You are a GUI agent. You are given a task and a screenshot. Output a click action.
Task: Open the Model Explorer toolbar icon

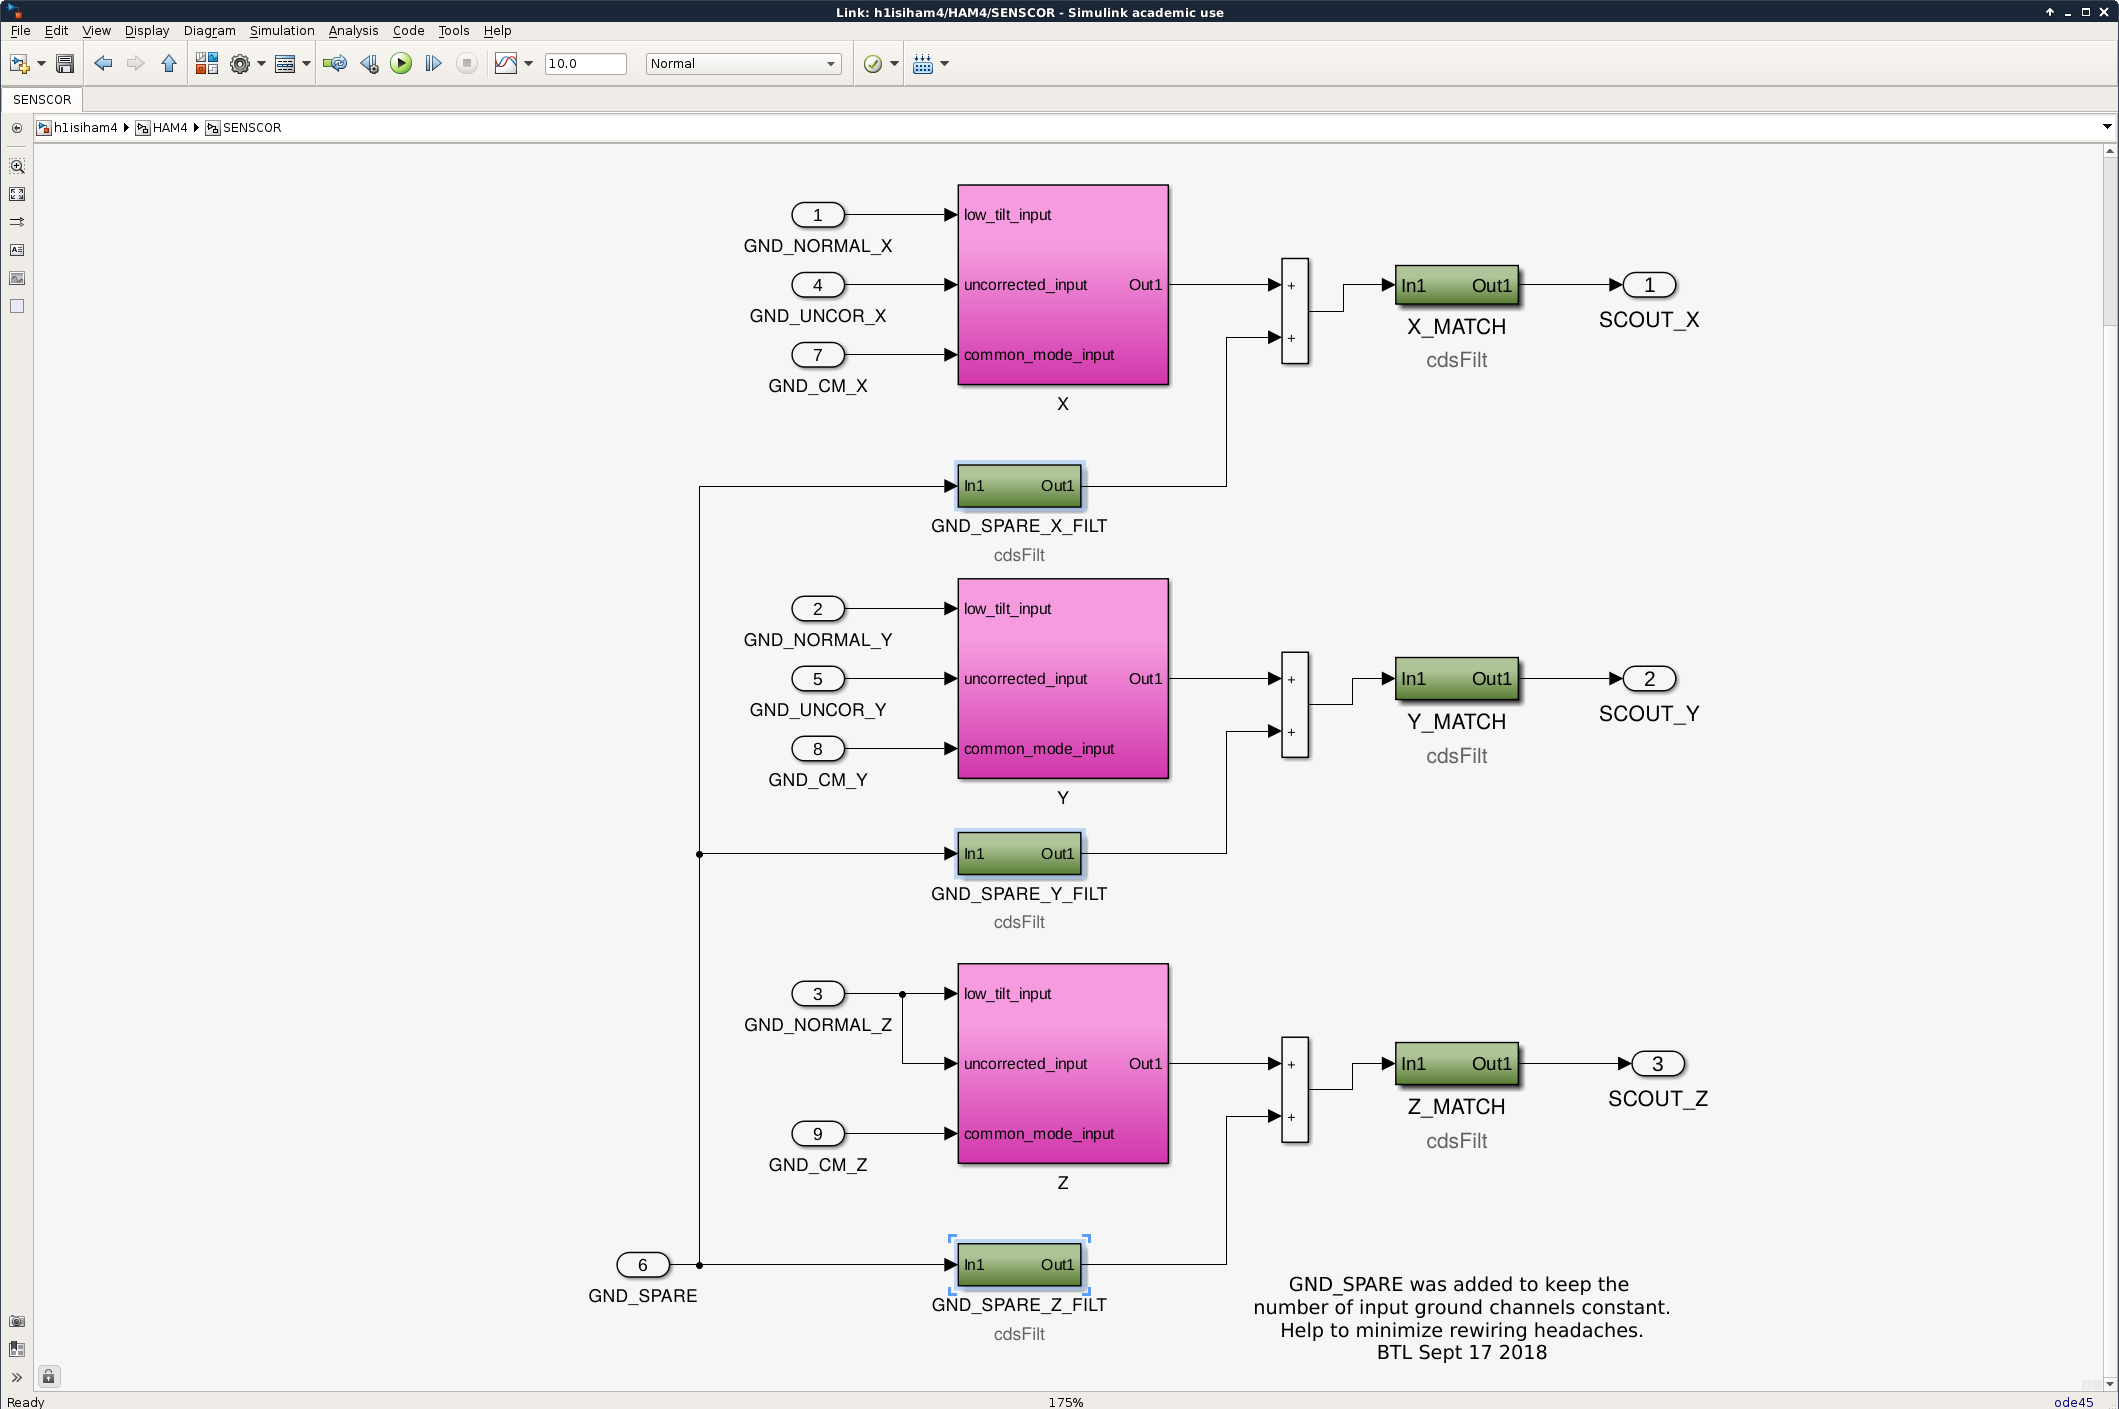(x=285, y=64)
